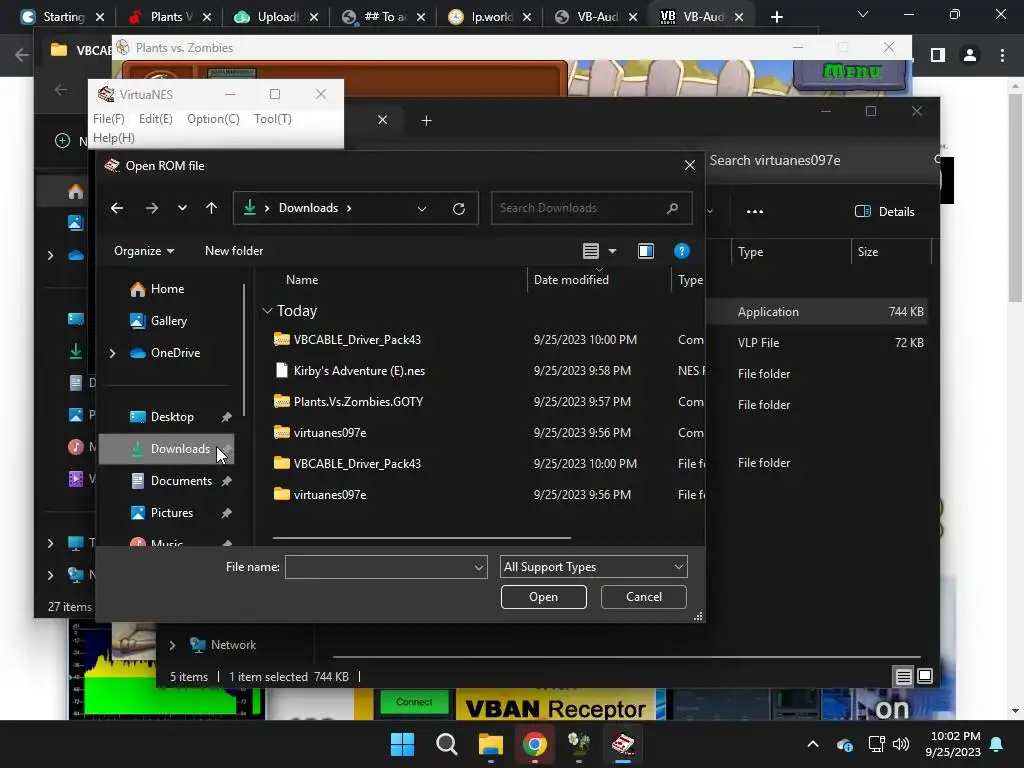Open volume icon in system tray

click(901, 744)
